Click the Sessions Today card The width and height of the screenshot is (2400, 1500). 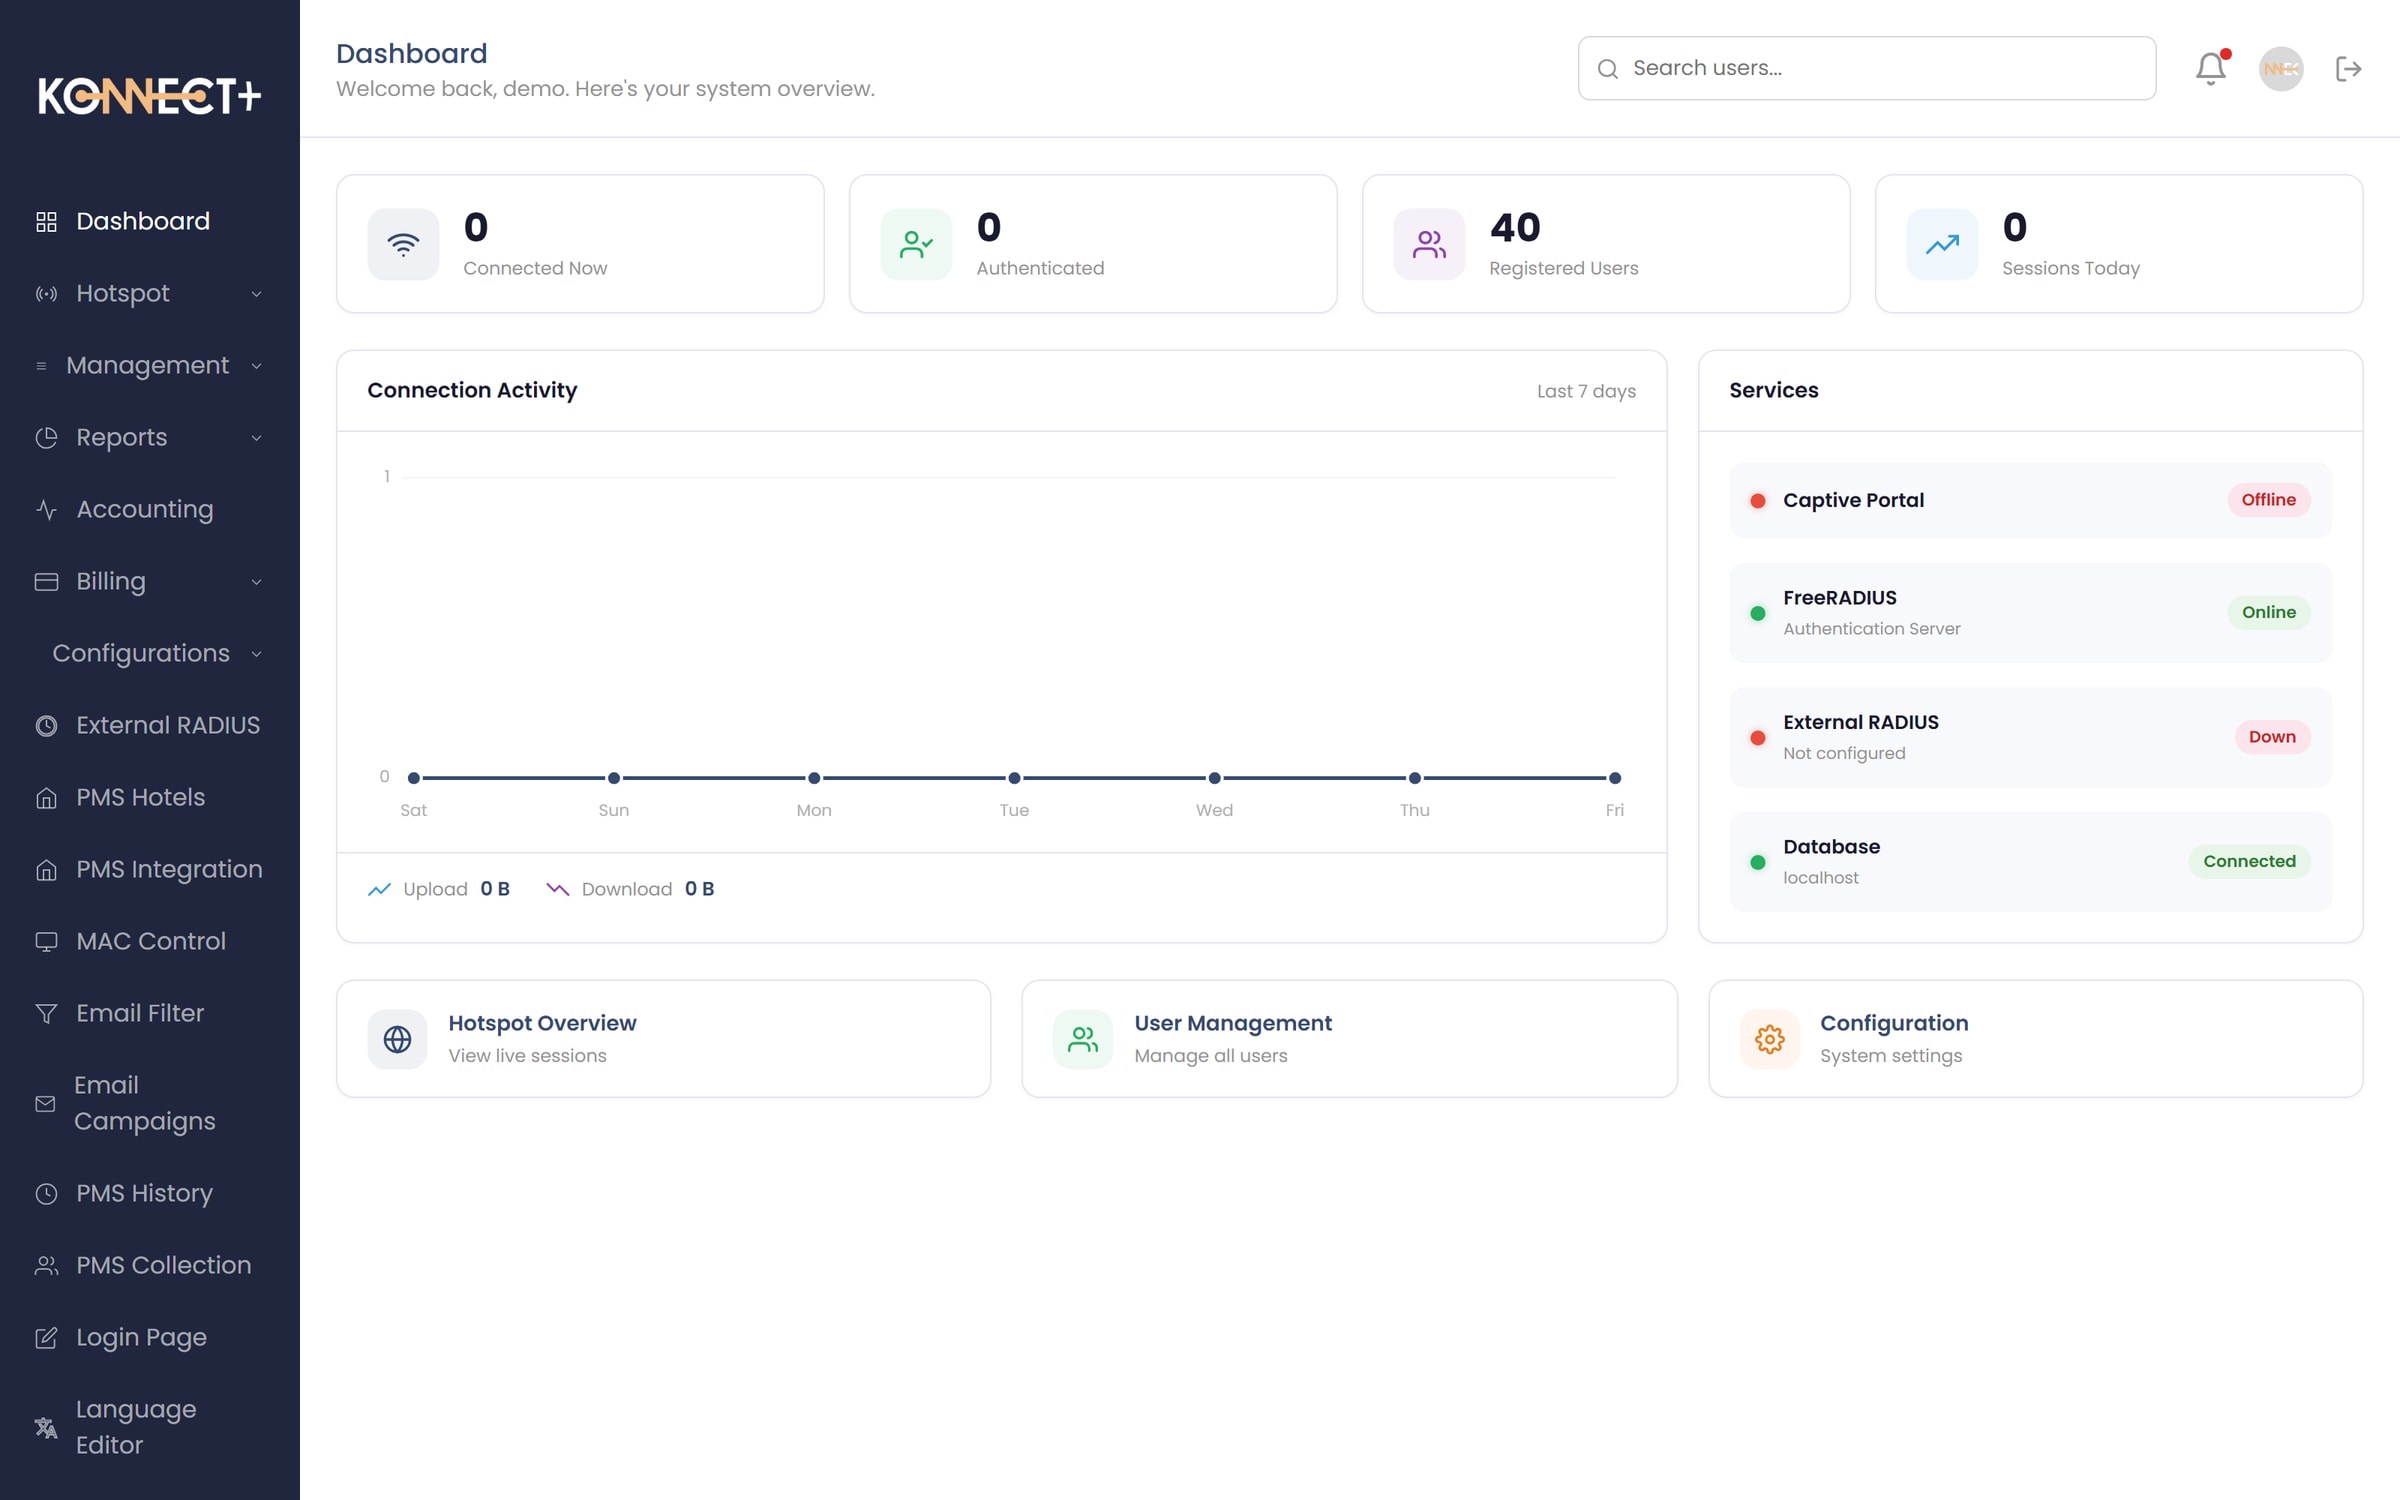tap(2118, 244)
